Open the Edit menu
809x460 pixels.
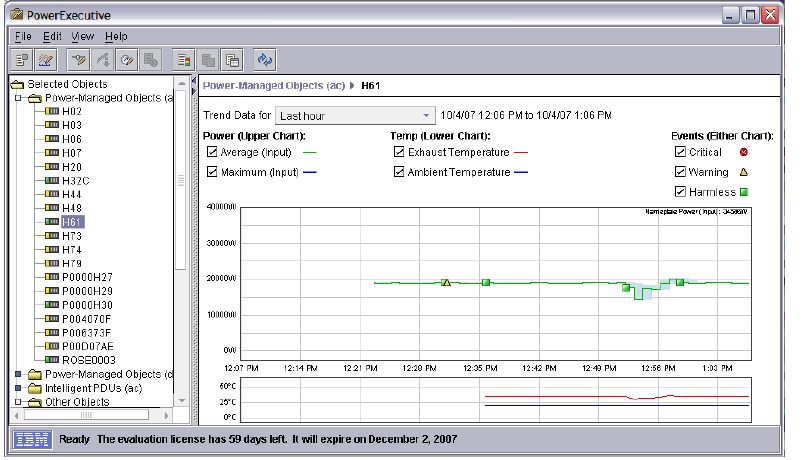52,36
